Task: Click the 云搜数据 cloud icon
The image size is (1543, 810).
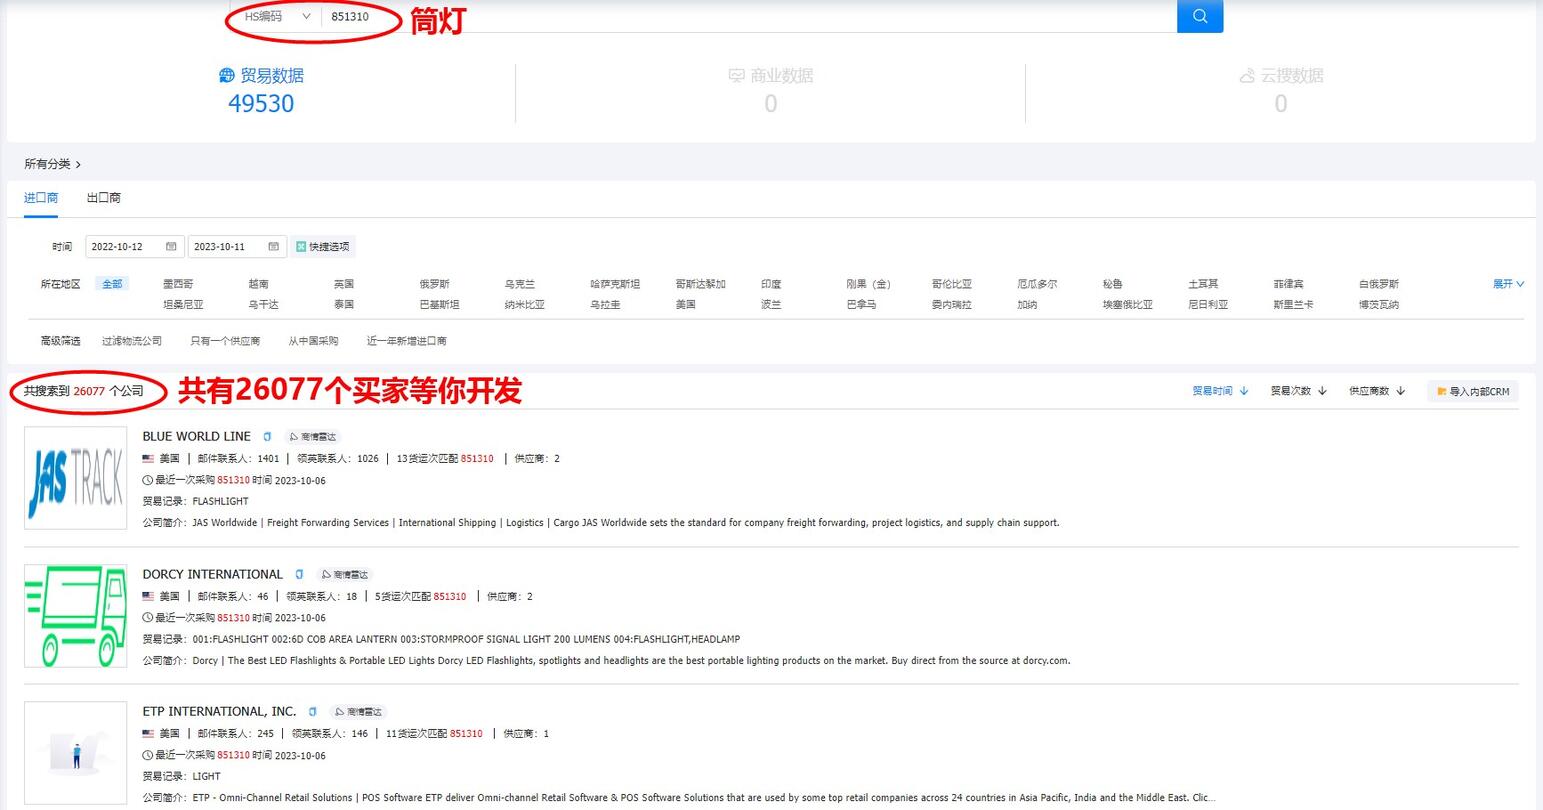Action: 1247,76
